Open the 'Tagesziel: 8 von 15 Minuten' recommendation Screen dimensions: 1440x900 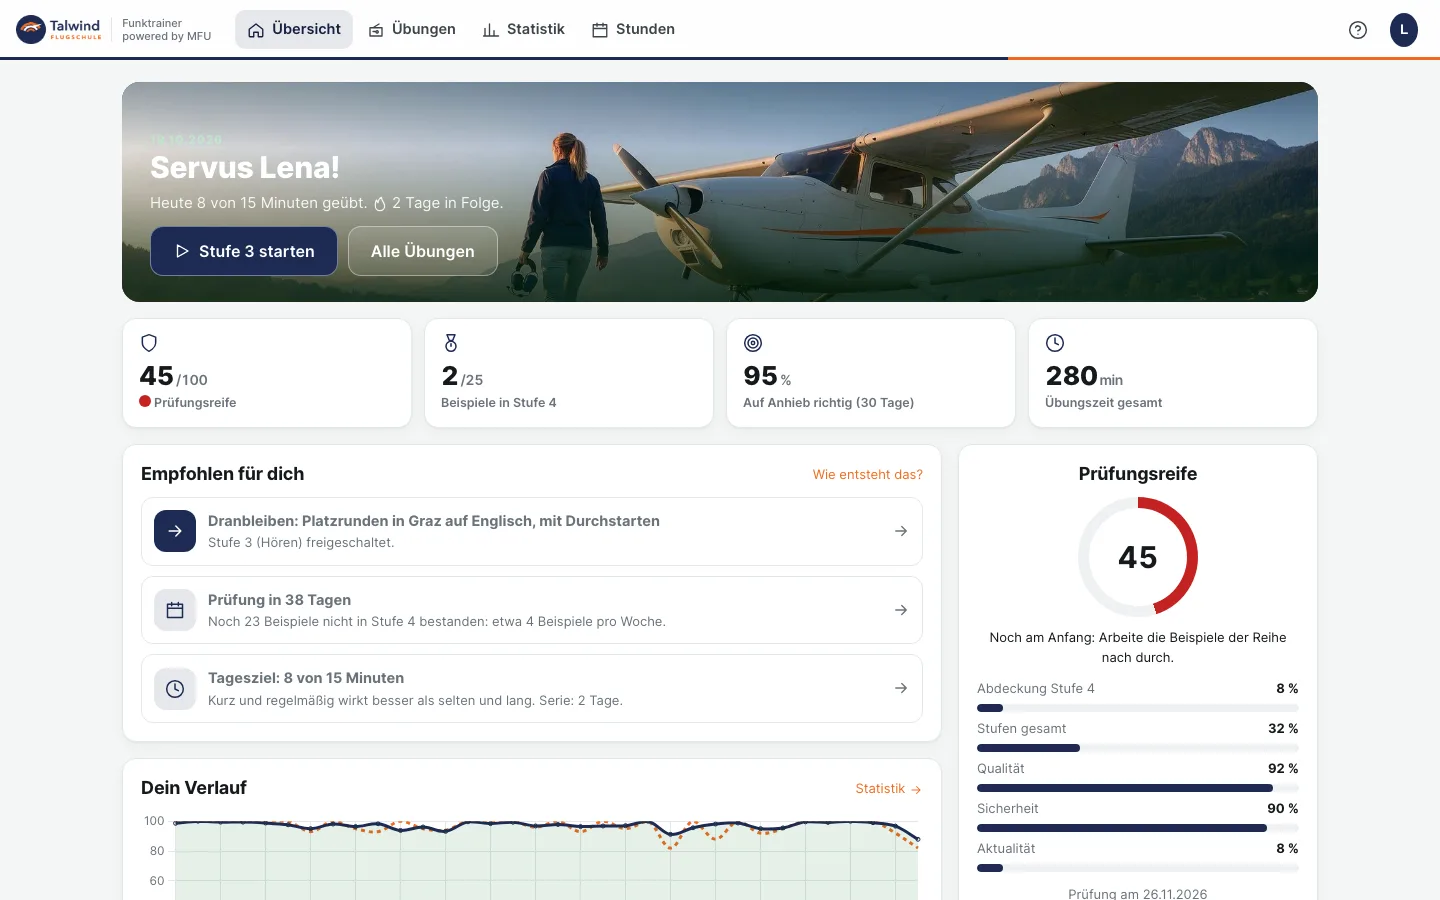coord(532,688)
